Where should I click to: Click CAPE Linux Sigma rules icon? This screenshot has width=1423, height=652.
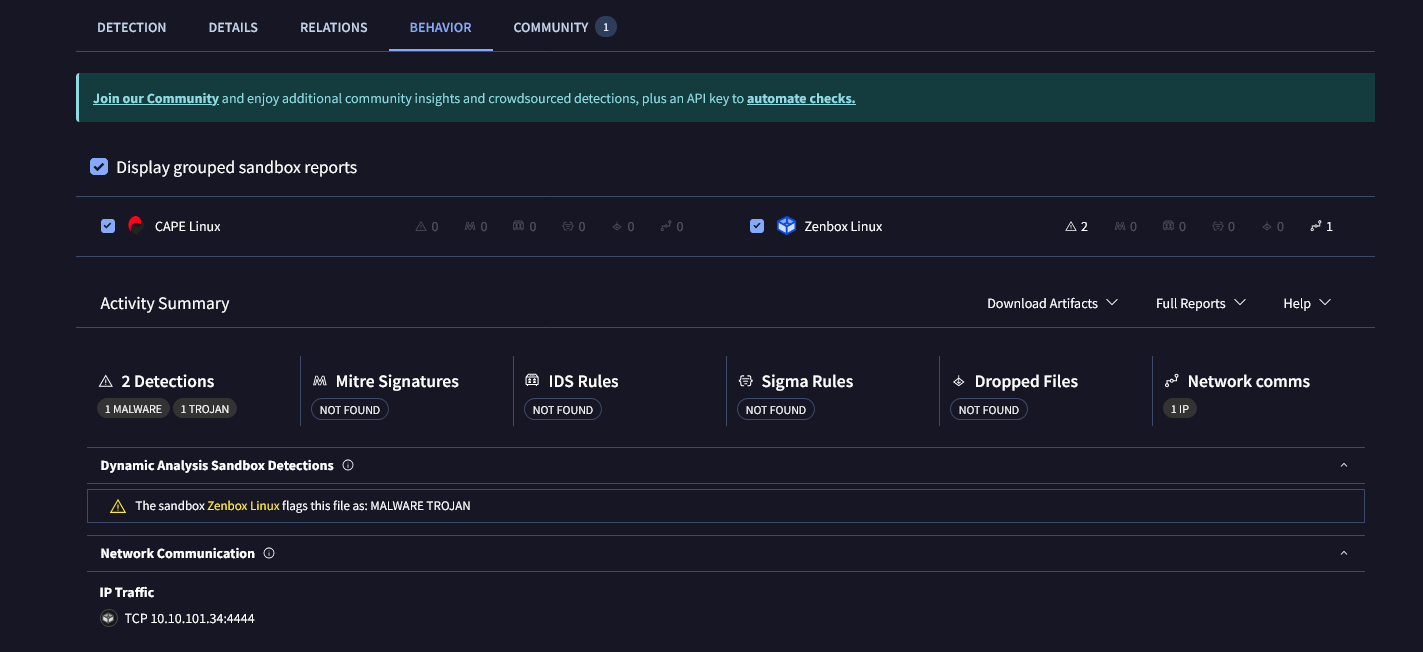pos(567,227)
